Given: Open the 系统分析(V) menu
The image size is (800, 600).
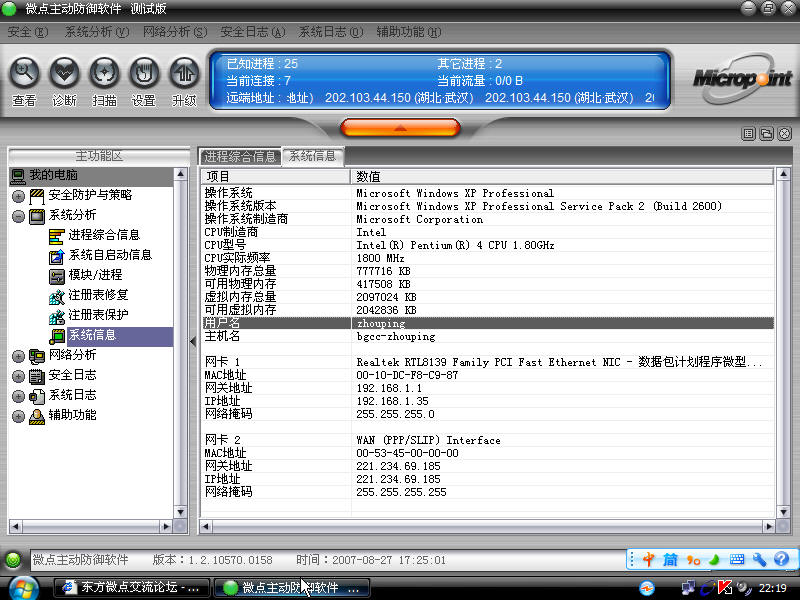Looking at the screenshot, I should pyautogui.click(x=96, y=32).
